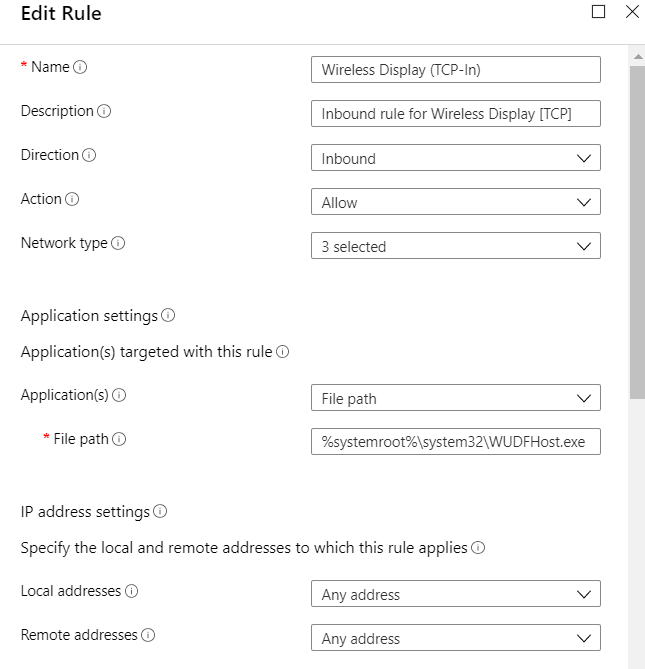This screenshot has width=645, height=669.
Task: Click the 'Network type' label text
Action: [x=64, y=243]
